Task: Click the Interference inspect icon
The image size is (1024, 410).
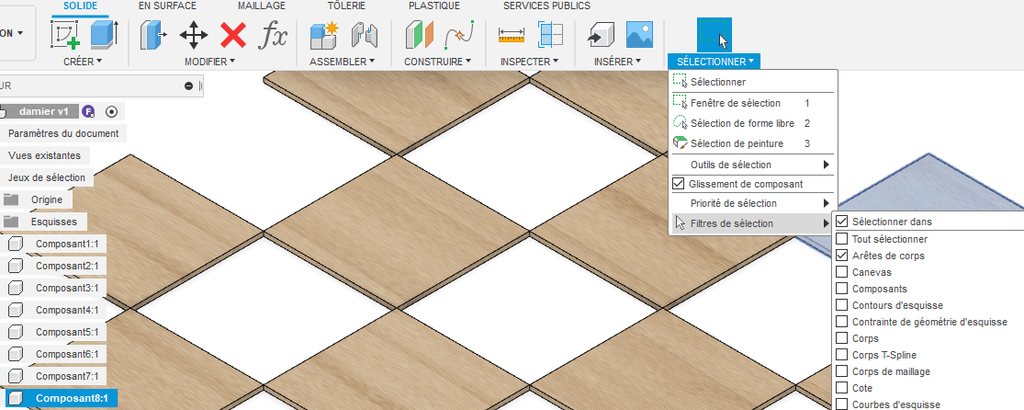Action: 551,35
